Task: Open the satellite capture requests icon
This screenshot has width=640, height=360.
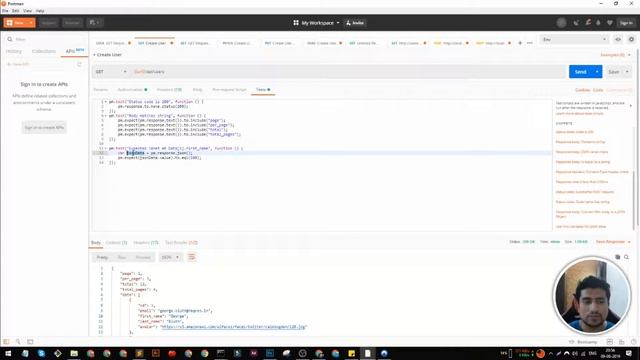Action: tap(576, 23)
